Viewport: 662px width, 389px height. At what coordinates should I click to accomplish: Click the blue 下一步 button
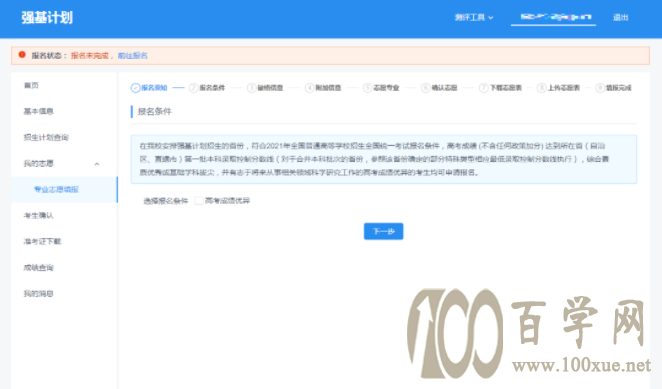pyautogui.click(x=383, y=231)
